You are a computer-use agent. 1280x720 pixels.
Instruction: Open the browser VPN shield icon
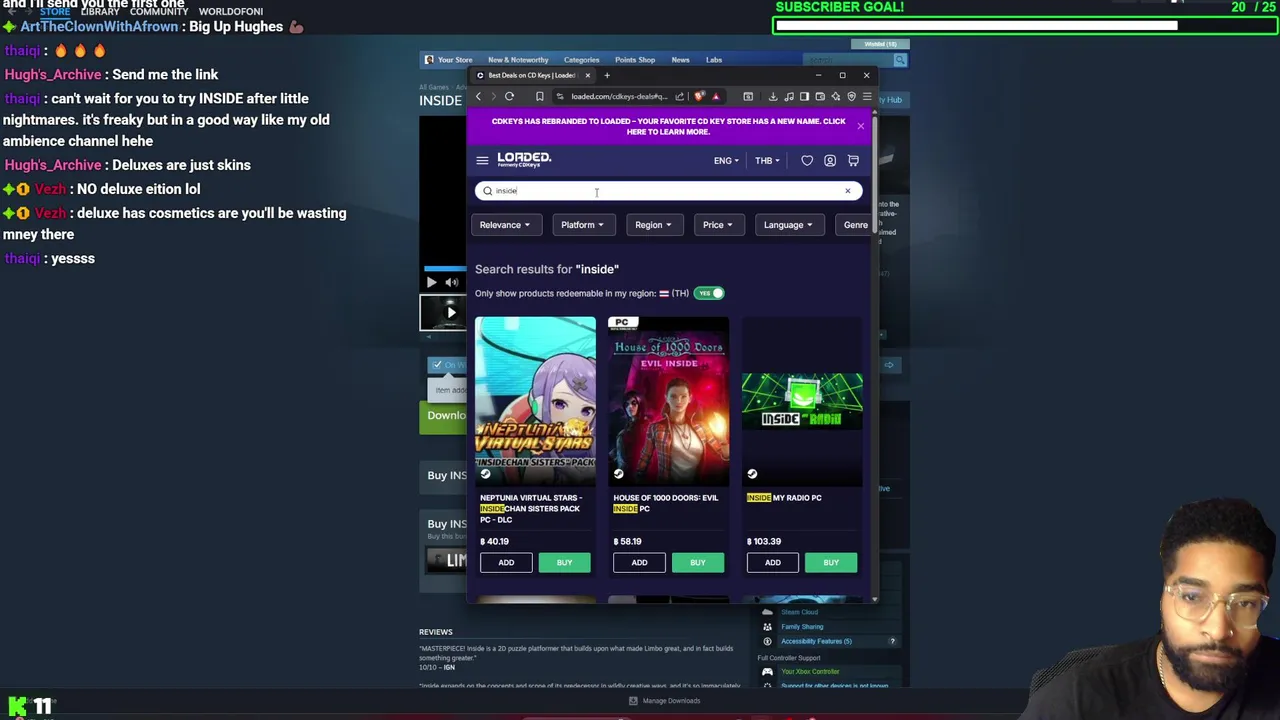click(851, 97)
